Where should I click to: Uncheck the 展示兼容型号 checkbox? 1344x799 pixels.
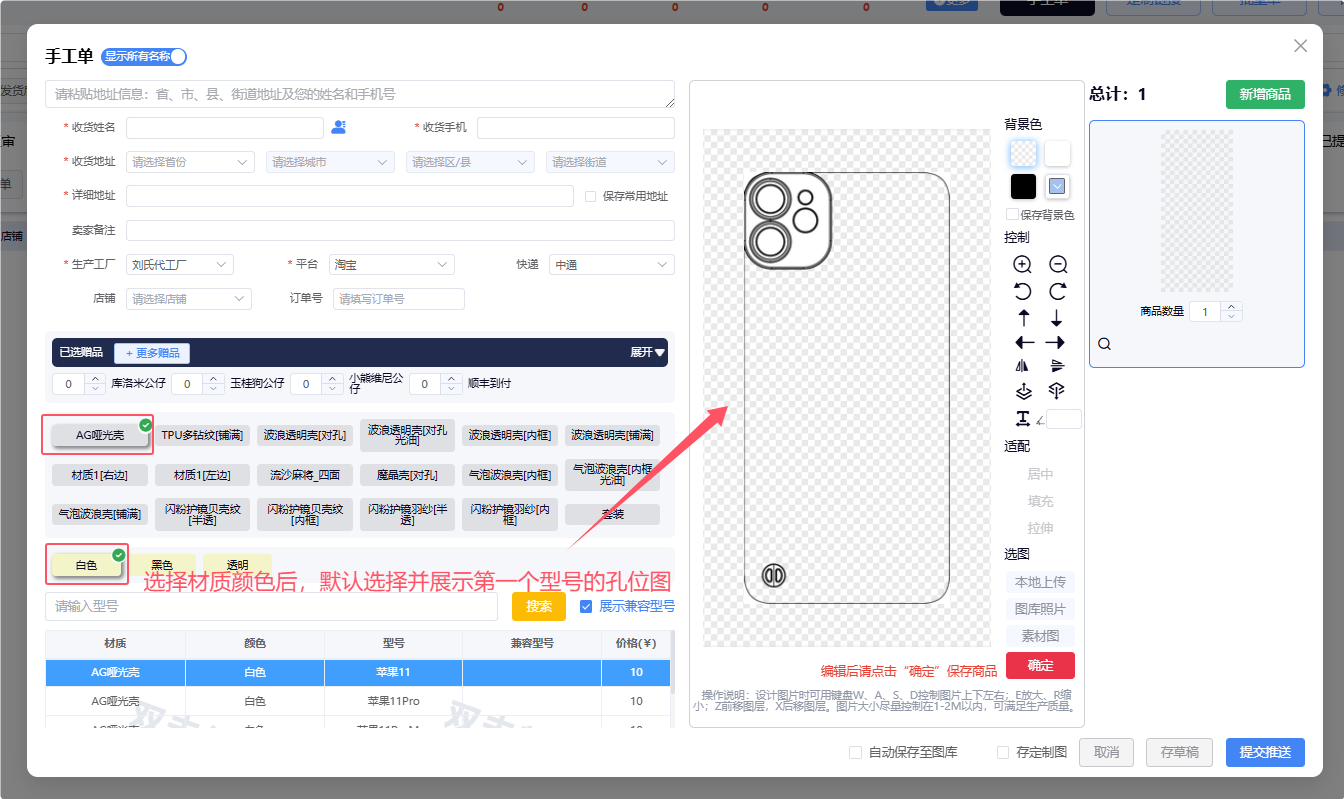[586, 606]
